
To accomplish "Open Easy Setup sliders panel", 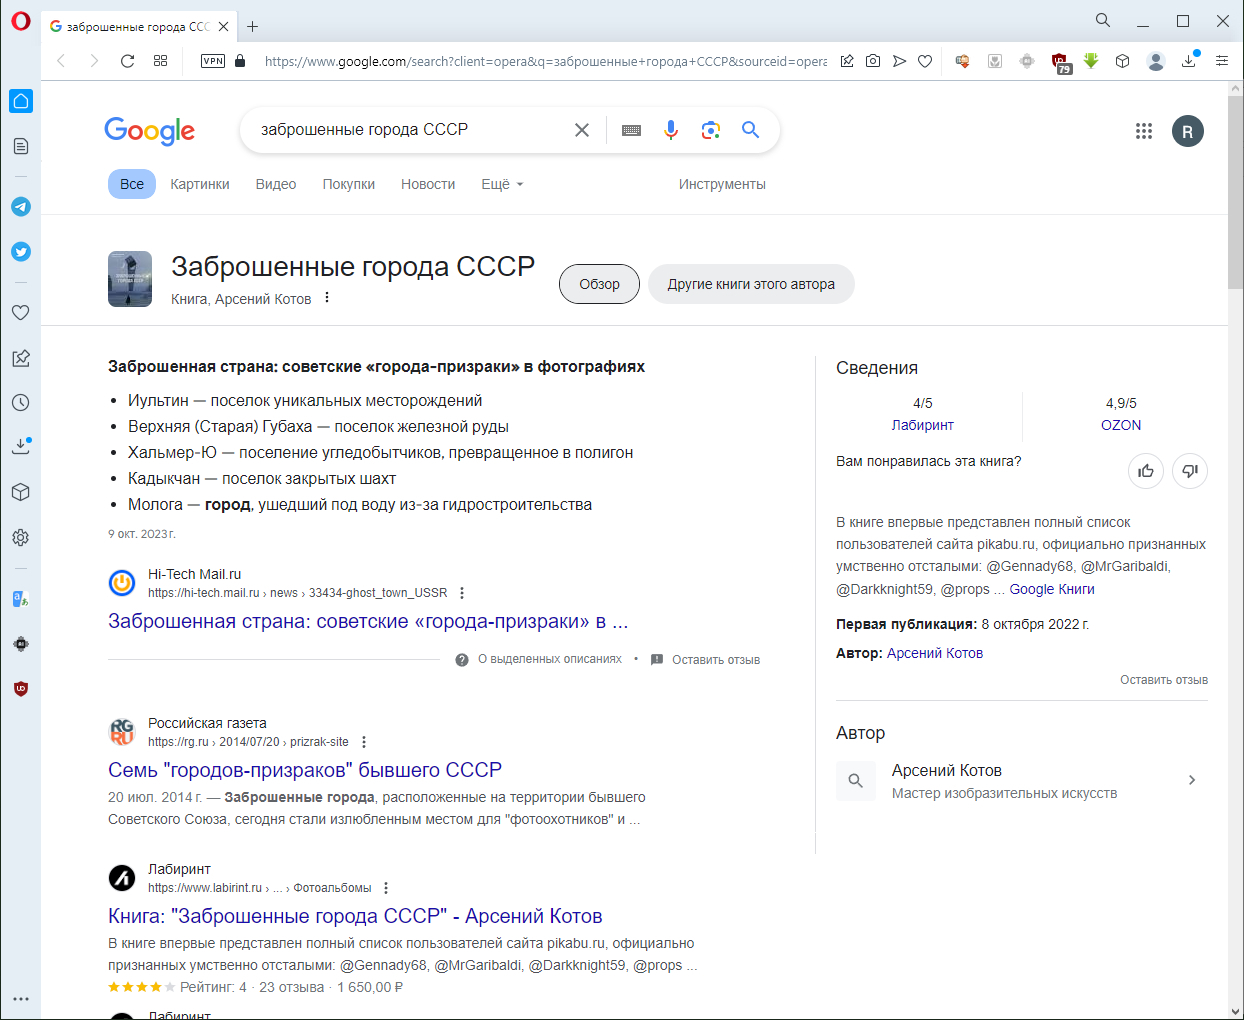I will (1222, 61).
